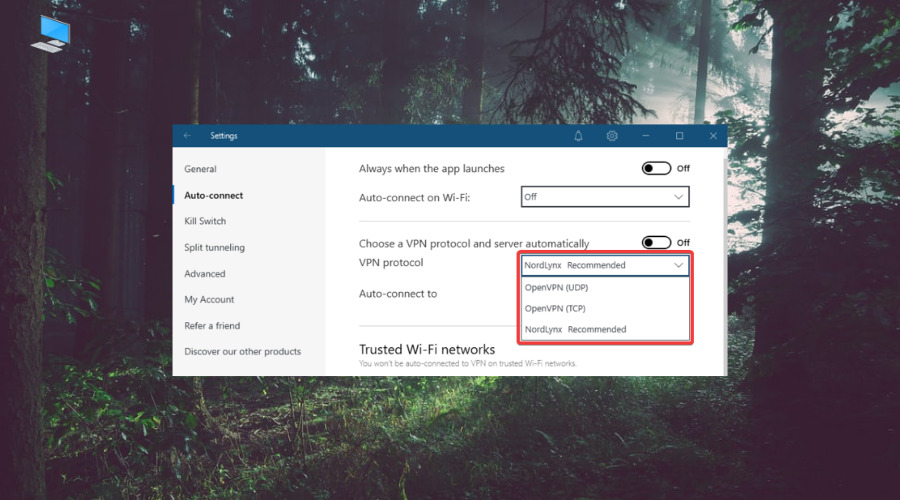Minimize the Settings window
The height and width of the screenshot is (500, 900).
pyautogui.click(x=646, y=136)
